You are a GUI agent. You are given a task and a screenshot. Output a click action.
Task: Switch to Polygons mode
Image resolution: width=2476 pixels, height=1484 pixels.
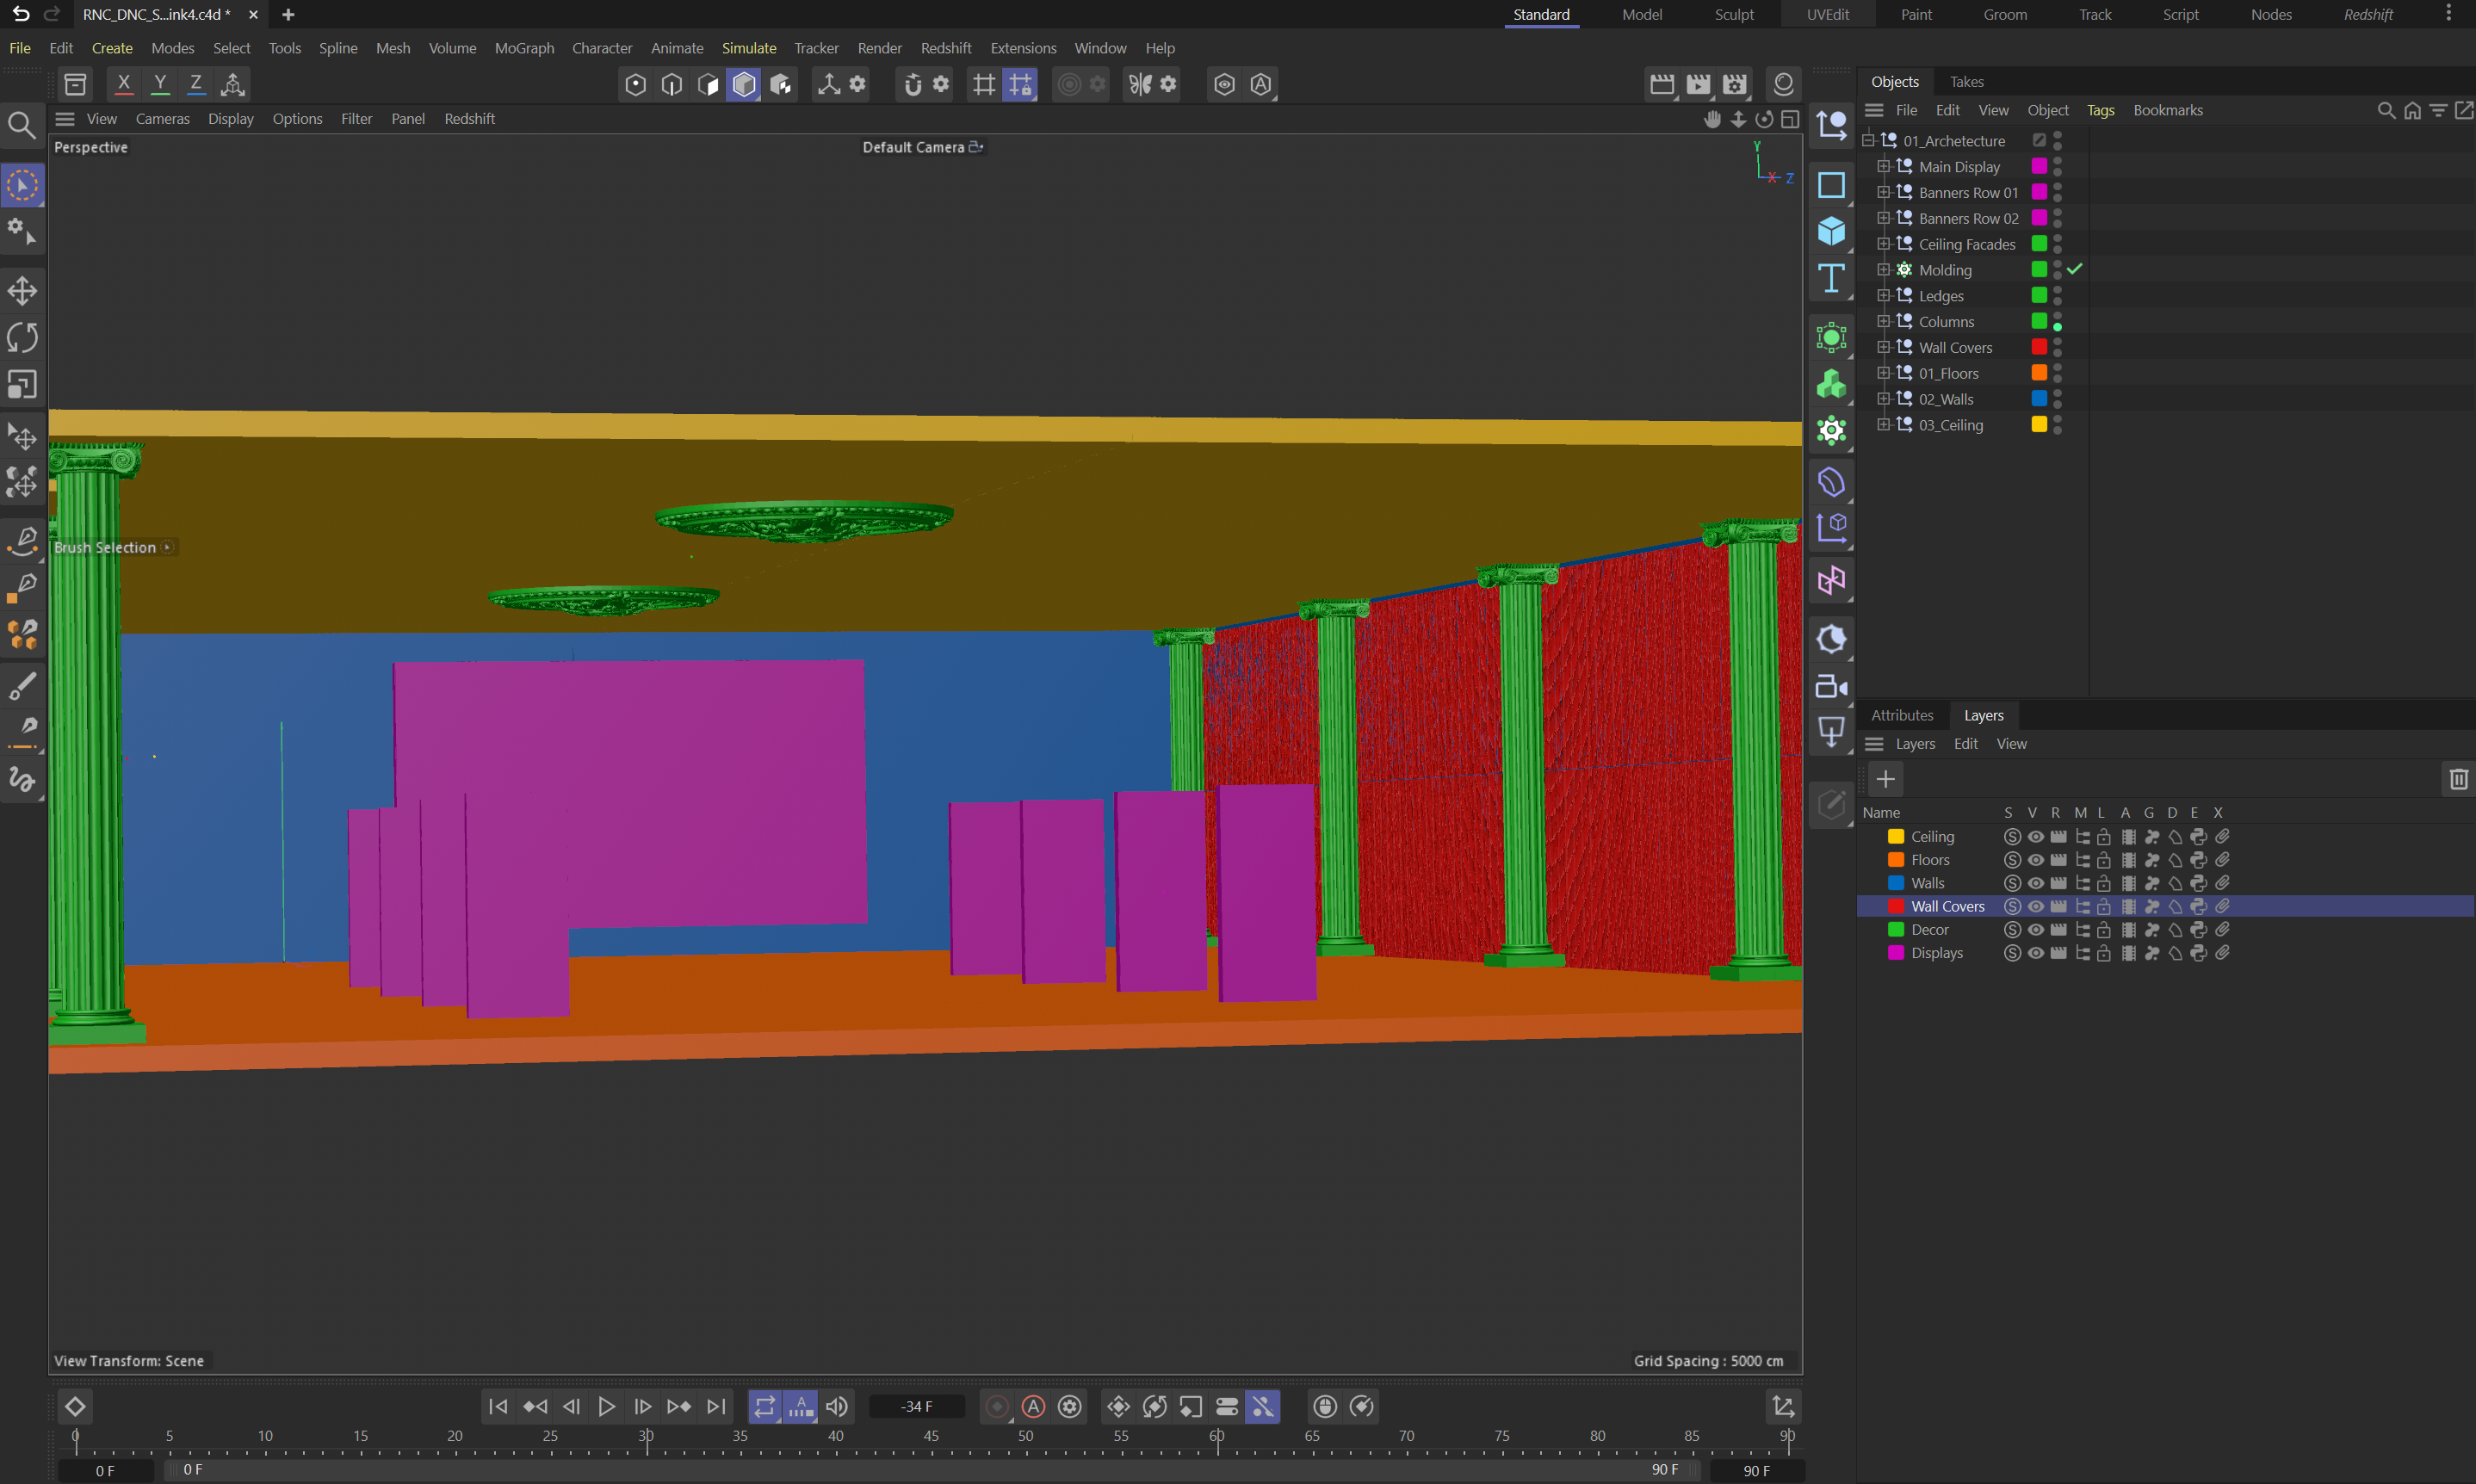[708, 85]
